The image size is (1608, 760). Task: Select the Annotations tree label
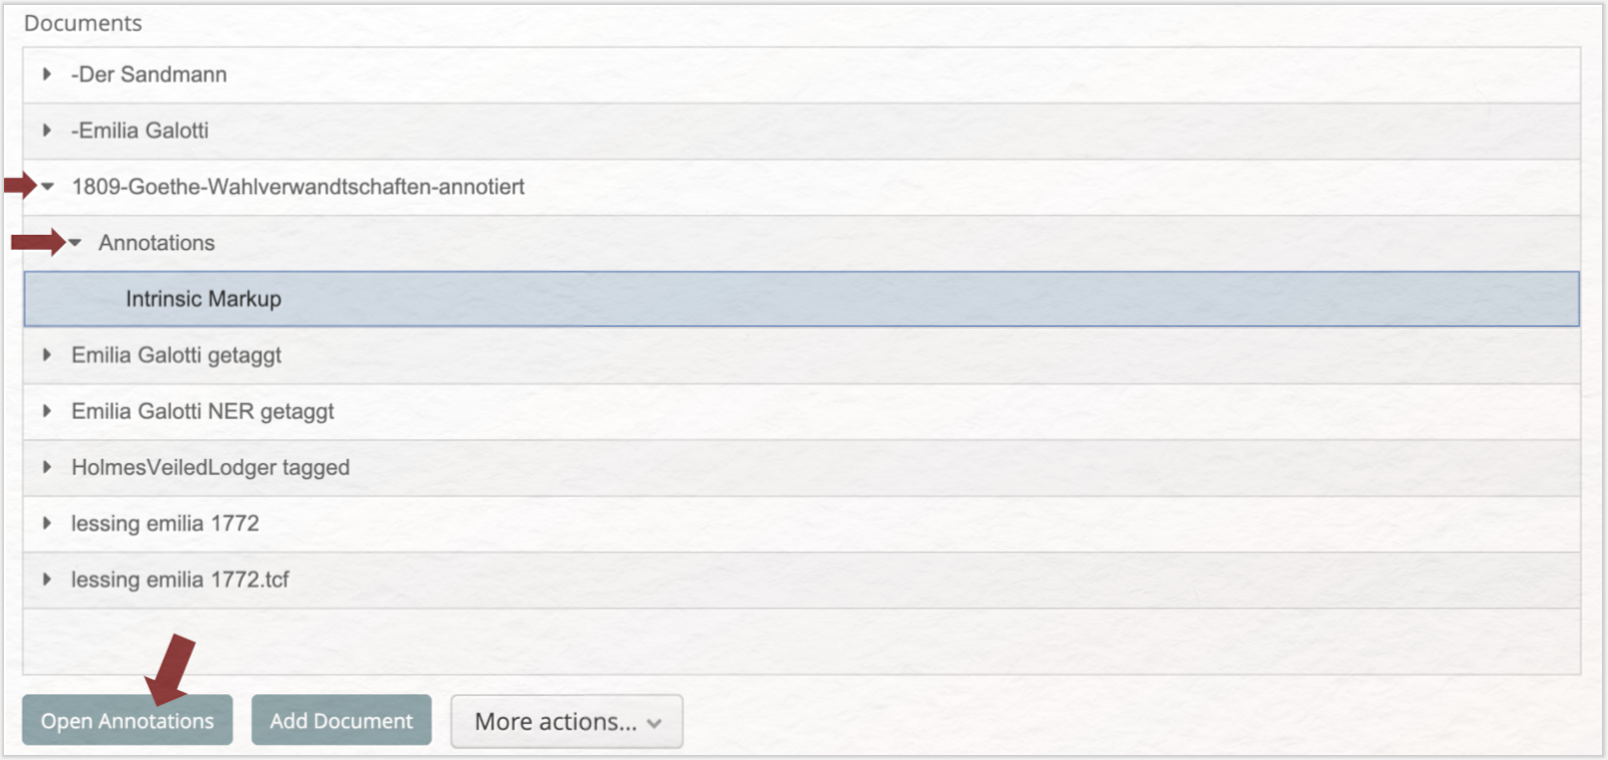tap(157, 242)
